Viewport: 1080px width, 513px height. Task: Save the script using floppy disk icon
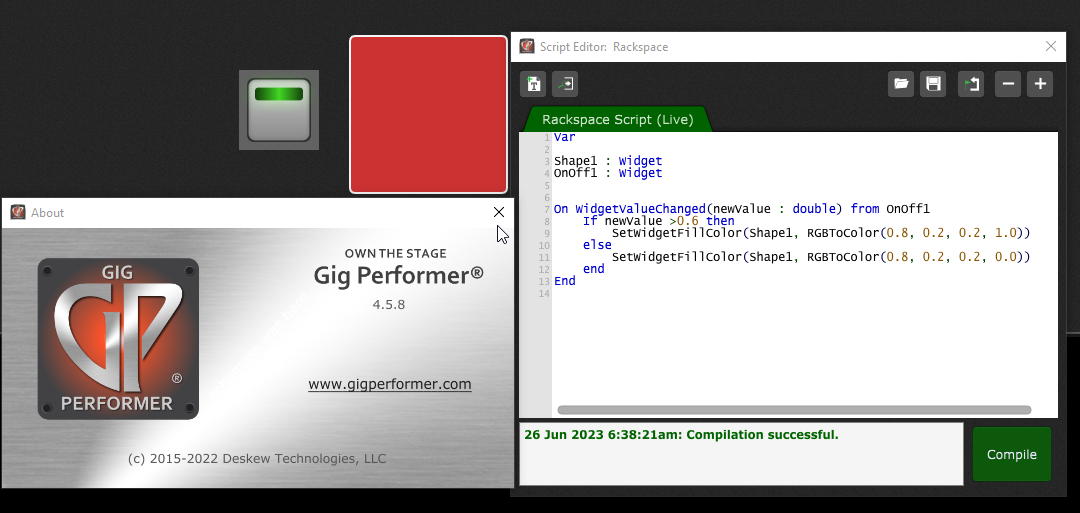point(933,84)
